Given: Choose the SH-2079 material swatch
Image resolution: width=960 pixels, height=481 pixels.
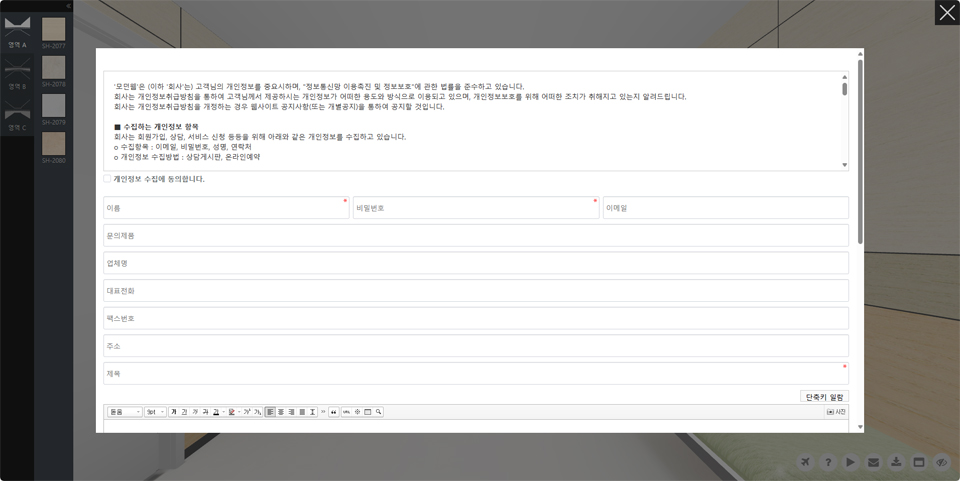Looking at the screenshot, I should 54,109.
